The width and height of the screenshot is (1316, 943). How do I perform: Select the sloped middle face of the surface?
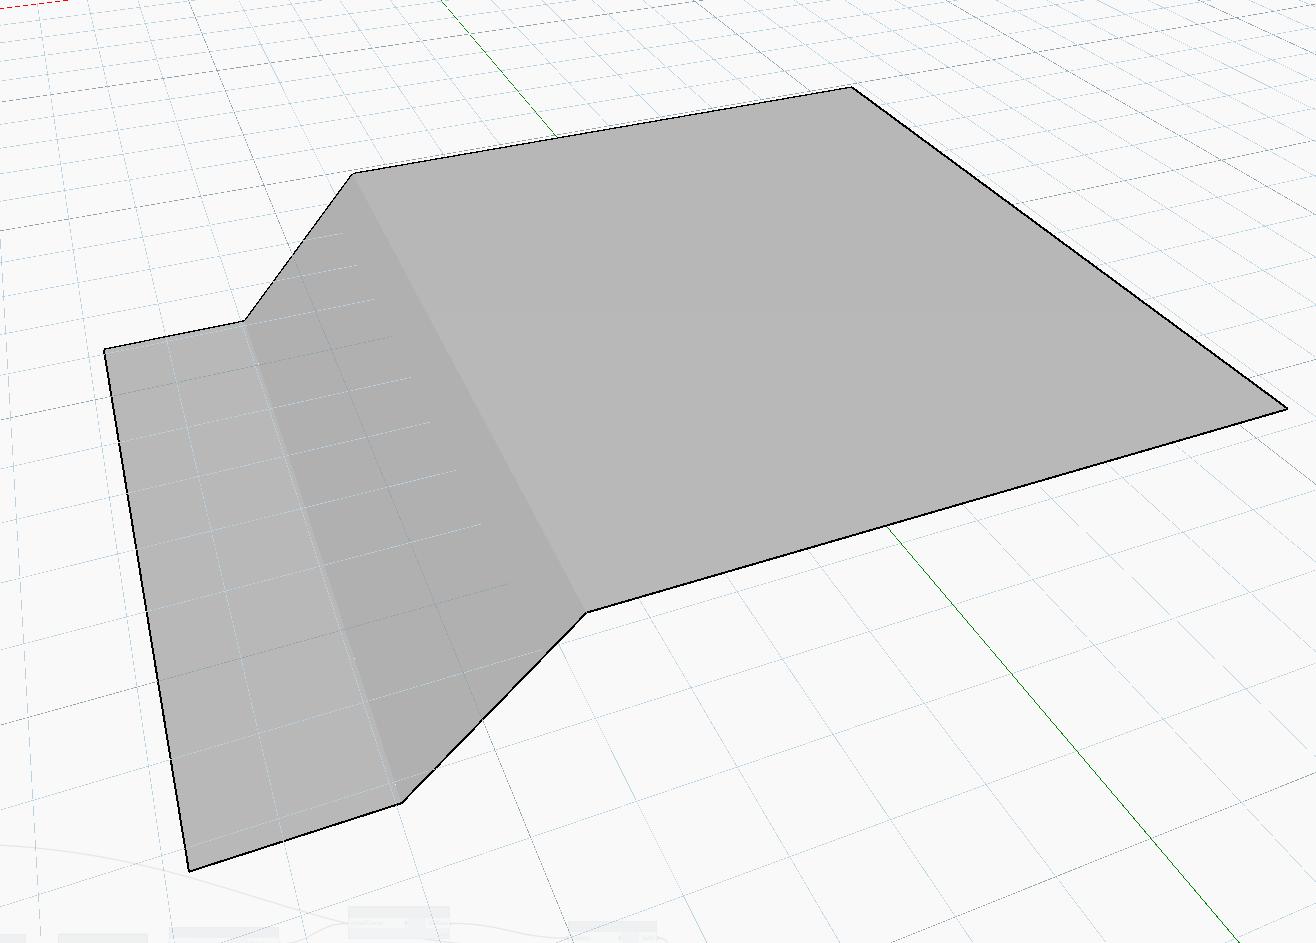[x=415, y=490]
